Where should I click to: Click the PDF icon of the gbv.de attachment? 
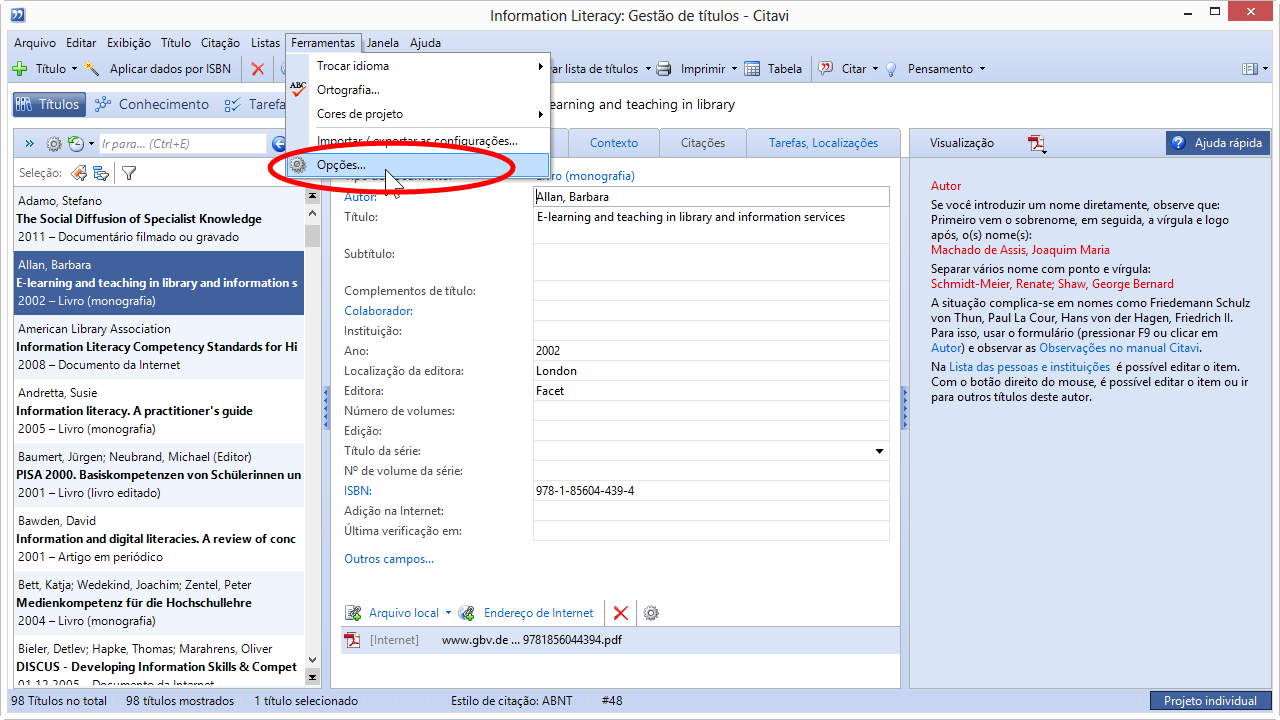coord(352,640)
